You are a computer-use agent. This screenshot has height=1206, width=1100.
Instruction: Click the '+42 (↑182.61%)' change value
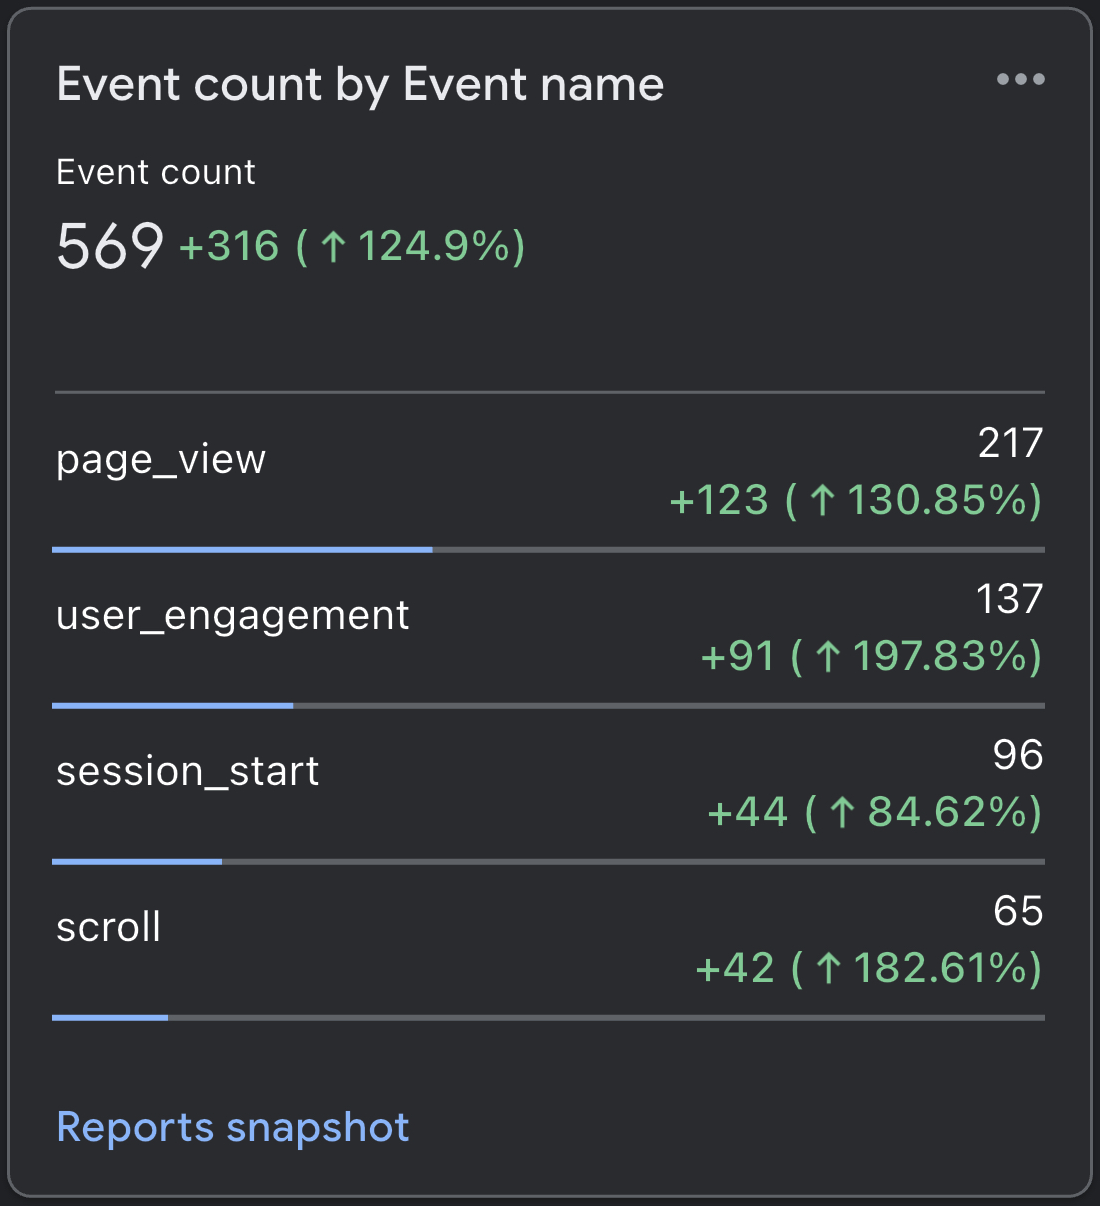[x=869, y=968]
